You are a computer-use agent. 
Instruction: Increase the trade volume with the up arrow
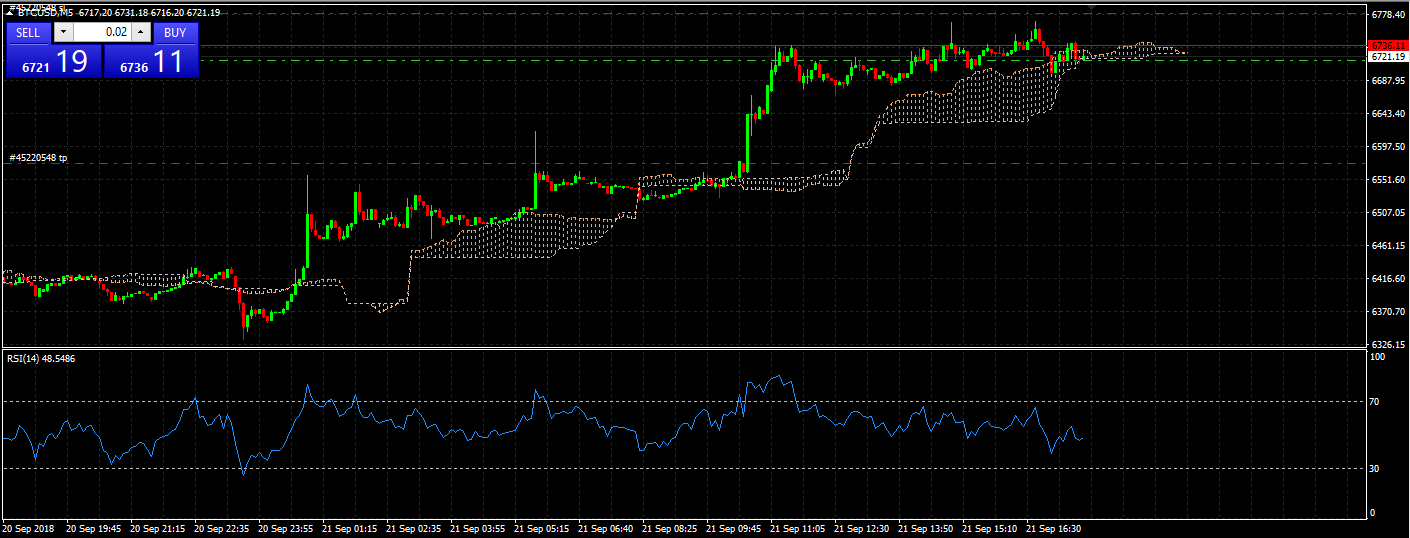coord(140,32)
